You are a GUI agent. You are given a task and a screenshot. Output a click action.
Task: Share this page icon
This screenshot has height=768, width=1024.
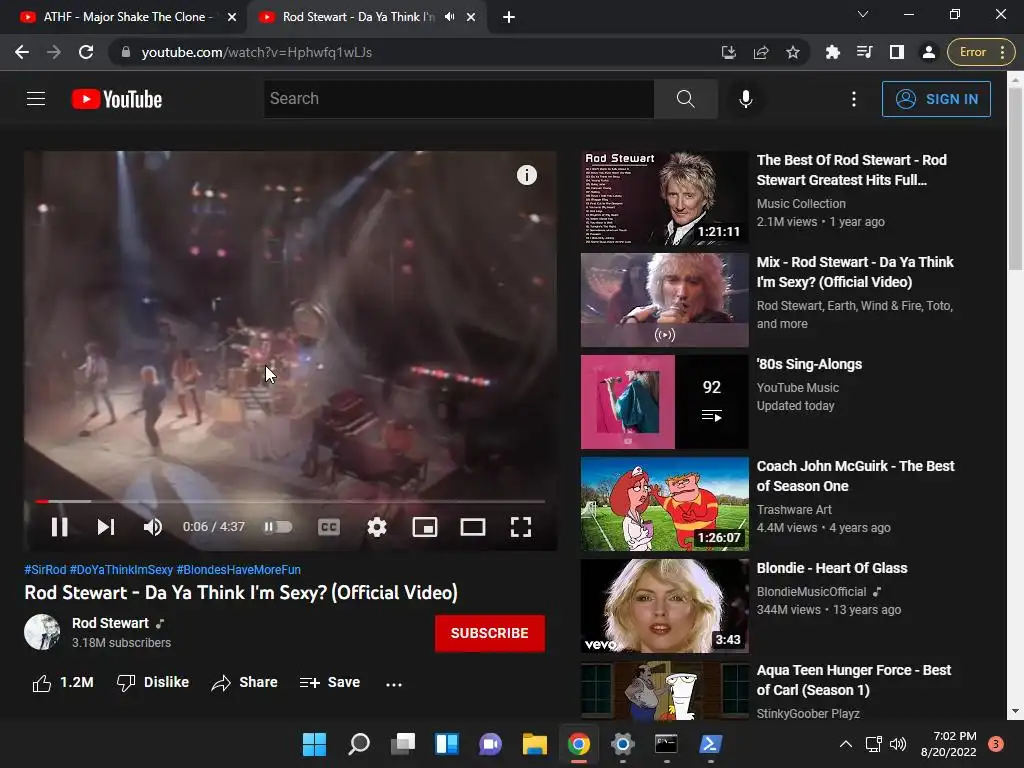tap(761, 52)
